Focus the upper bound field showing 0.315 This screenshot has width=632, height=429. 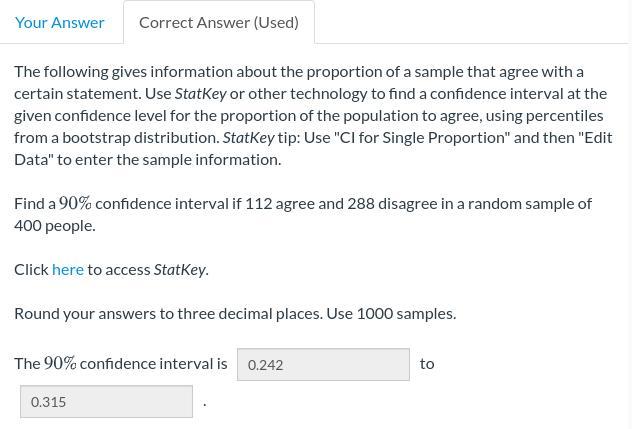(x=106, y=402)
